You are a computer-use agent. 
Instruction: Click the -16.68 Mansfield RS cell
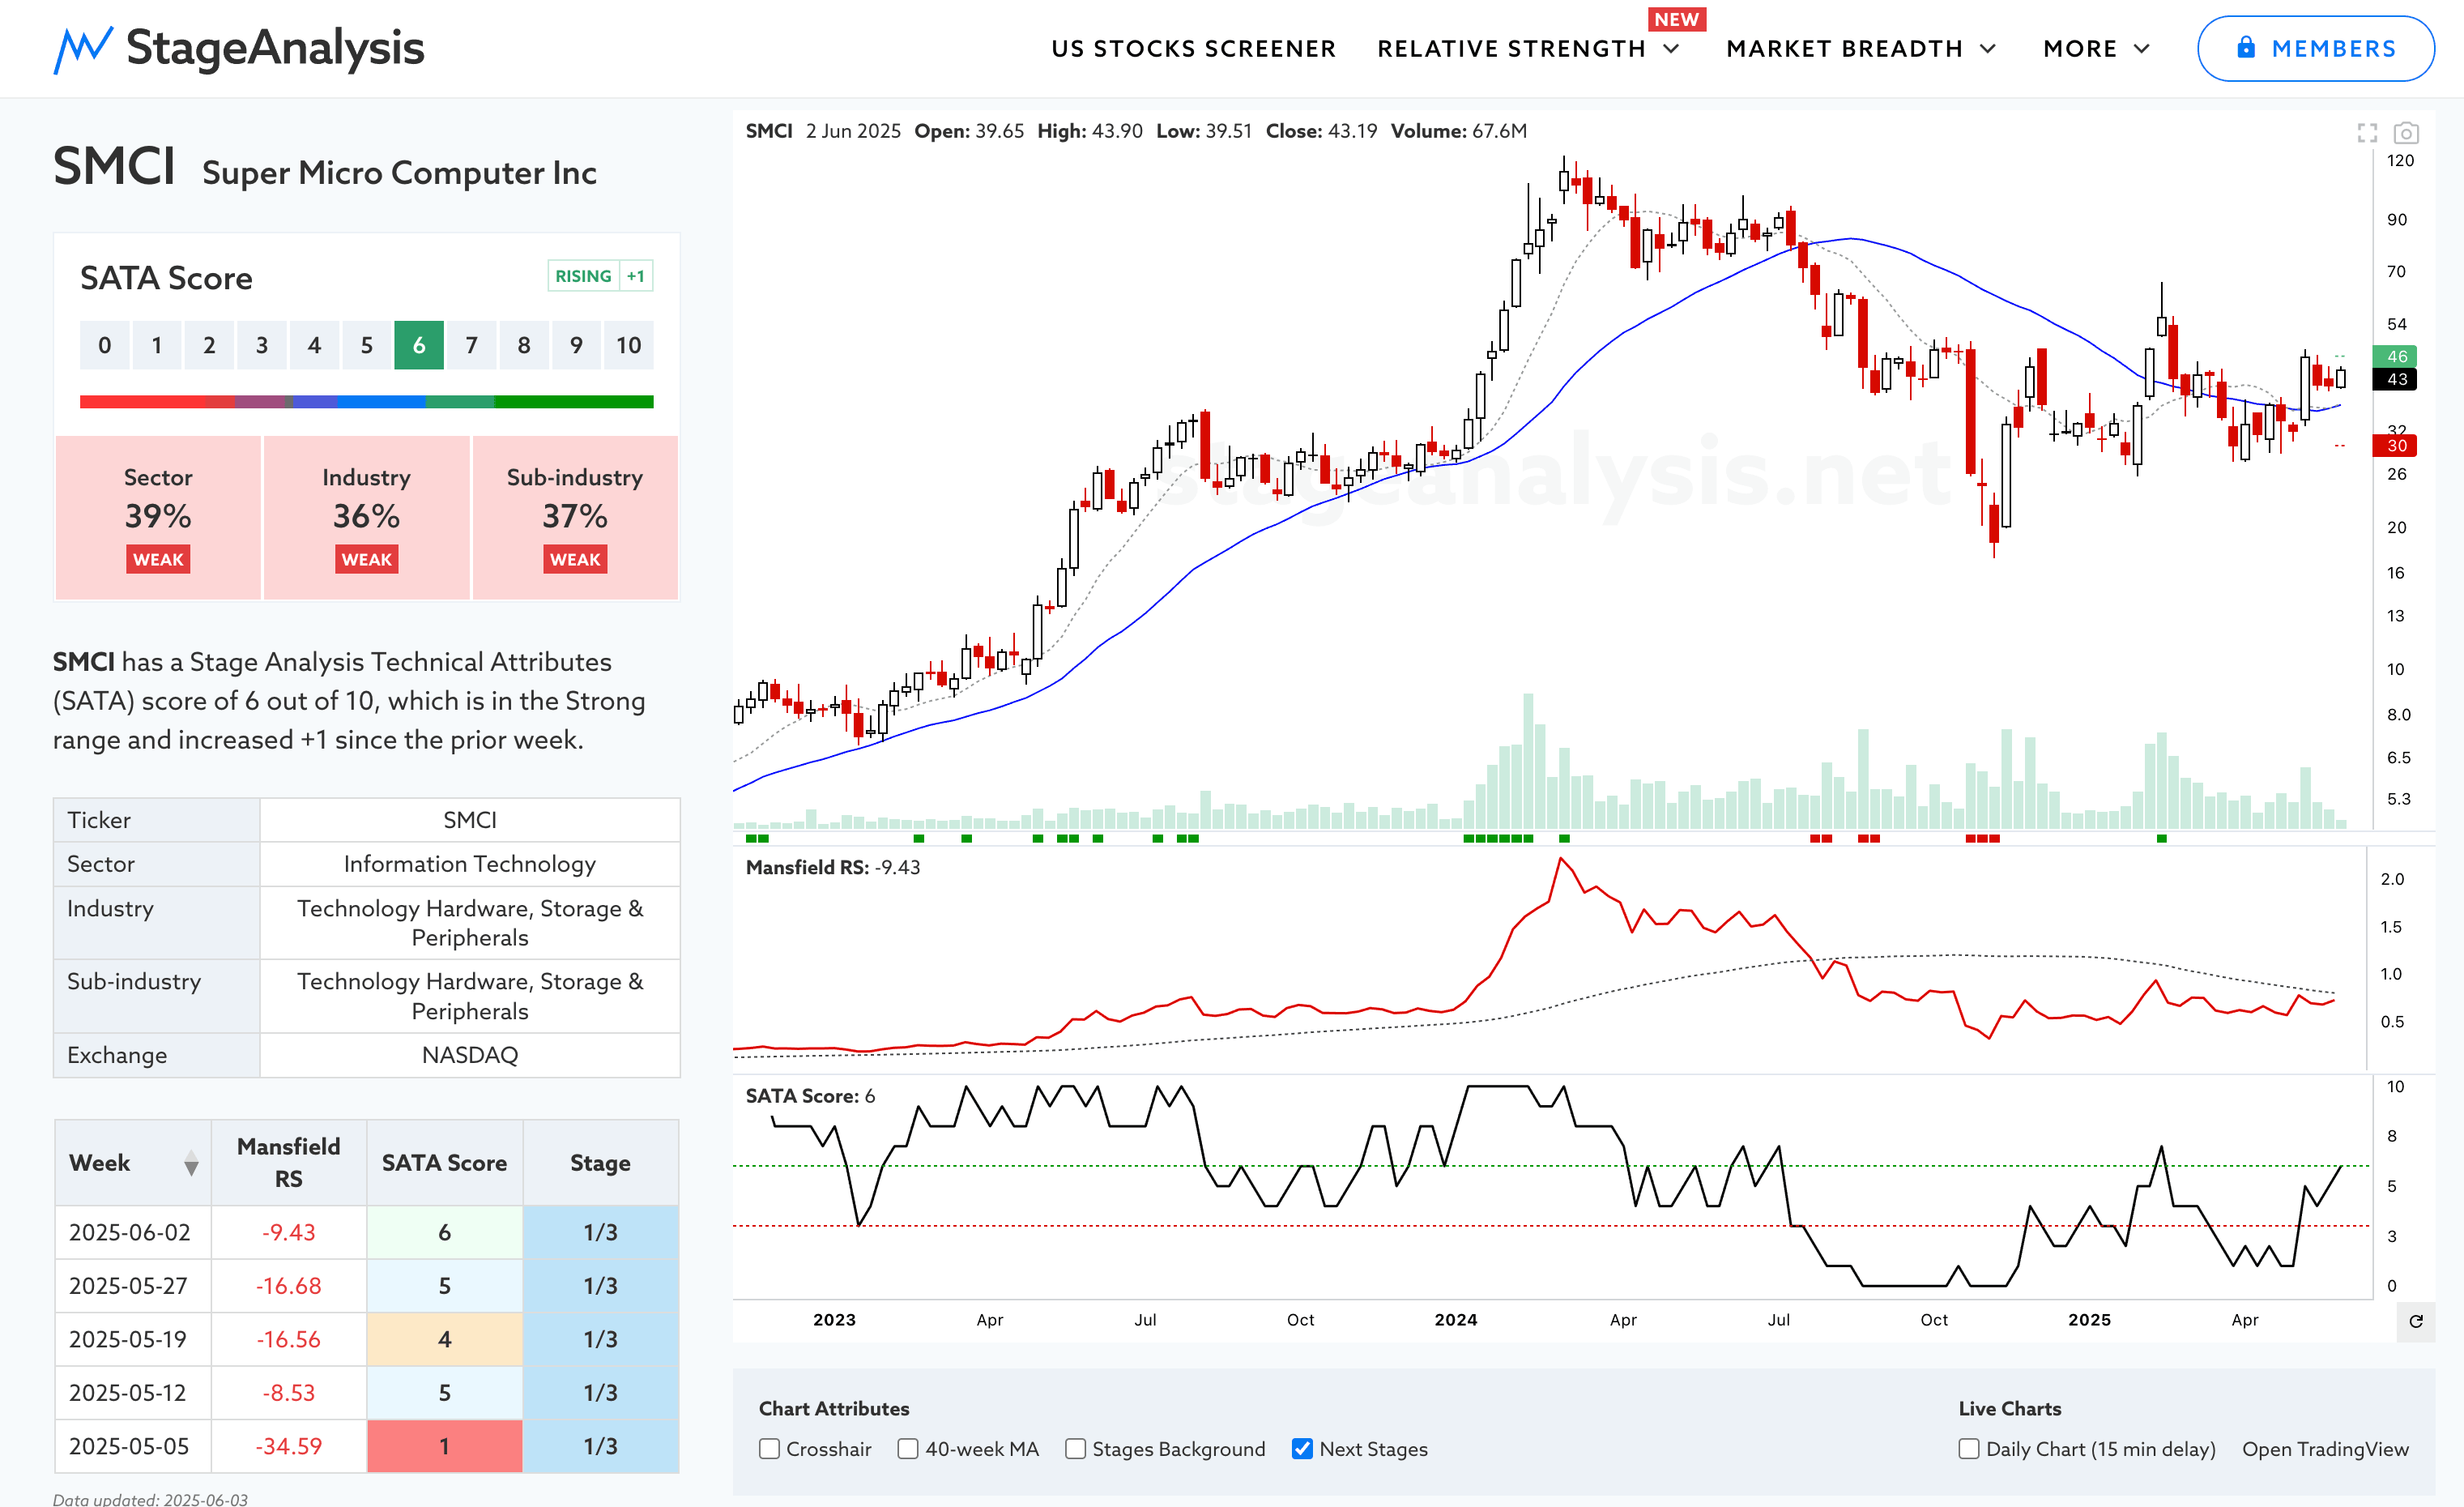point(289,1286)
